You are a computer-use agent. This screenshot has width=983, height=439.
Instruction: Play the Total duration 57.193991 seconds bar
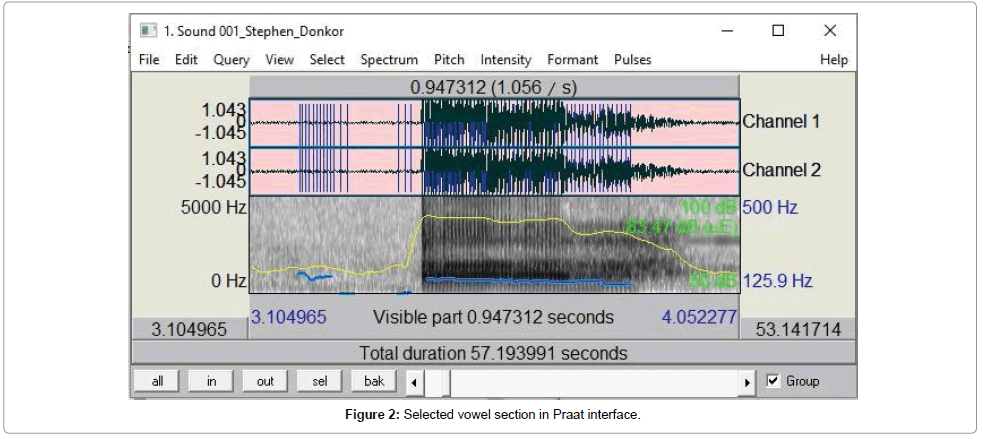[x=493, y=353]
